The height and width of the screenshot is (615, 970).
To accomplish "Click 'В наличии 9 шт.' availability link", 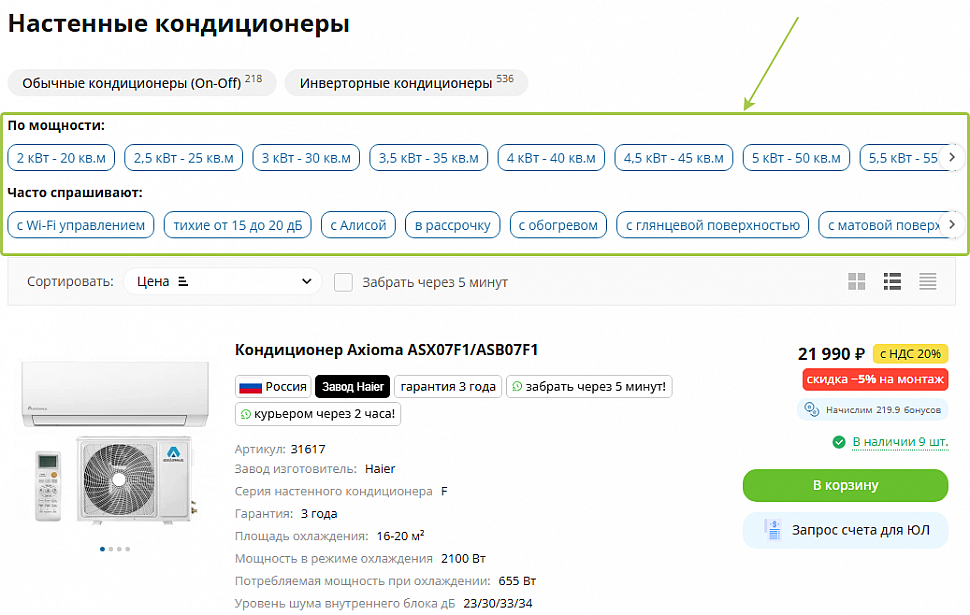I will (x=900, y=442).
